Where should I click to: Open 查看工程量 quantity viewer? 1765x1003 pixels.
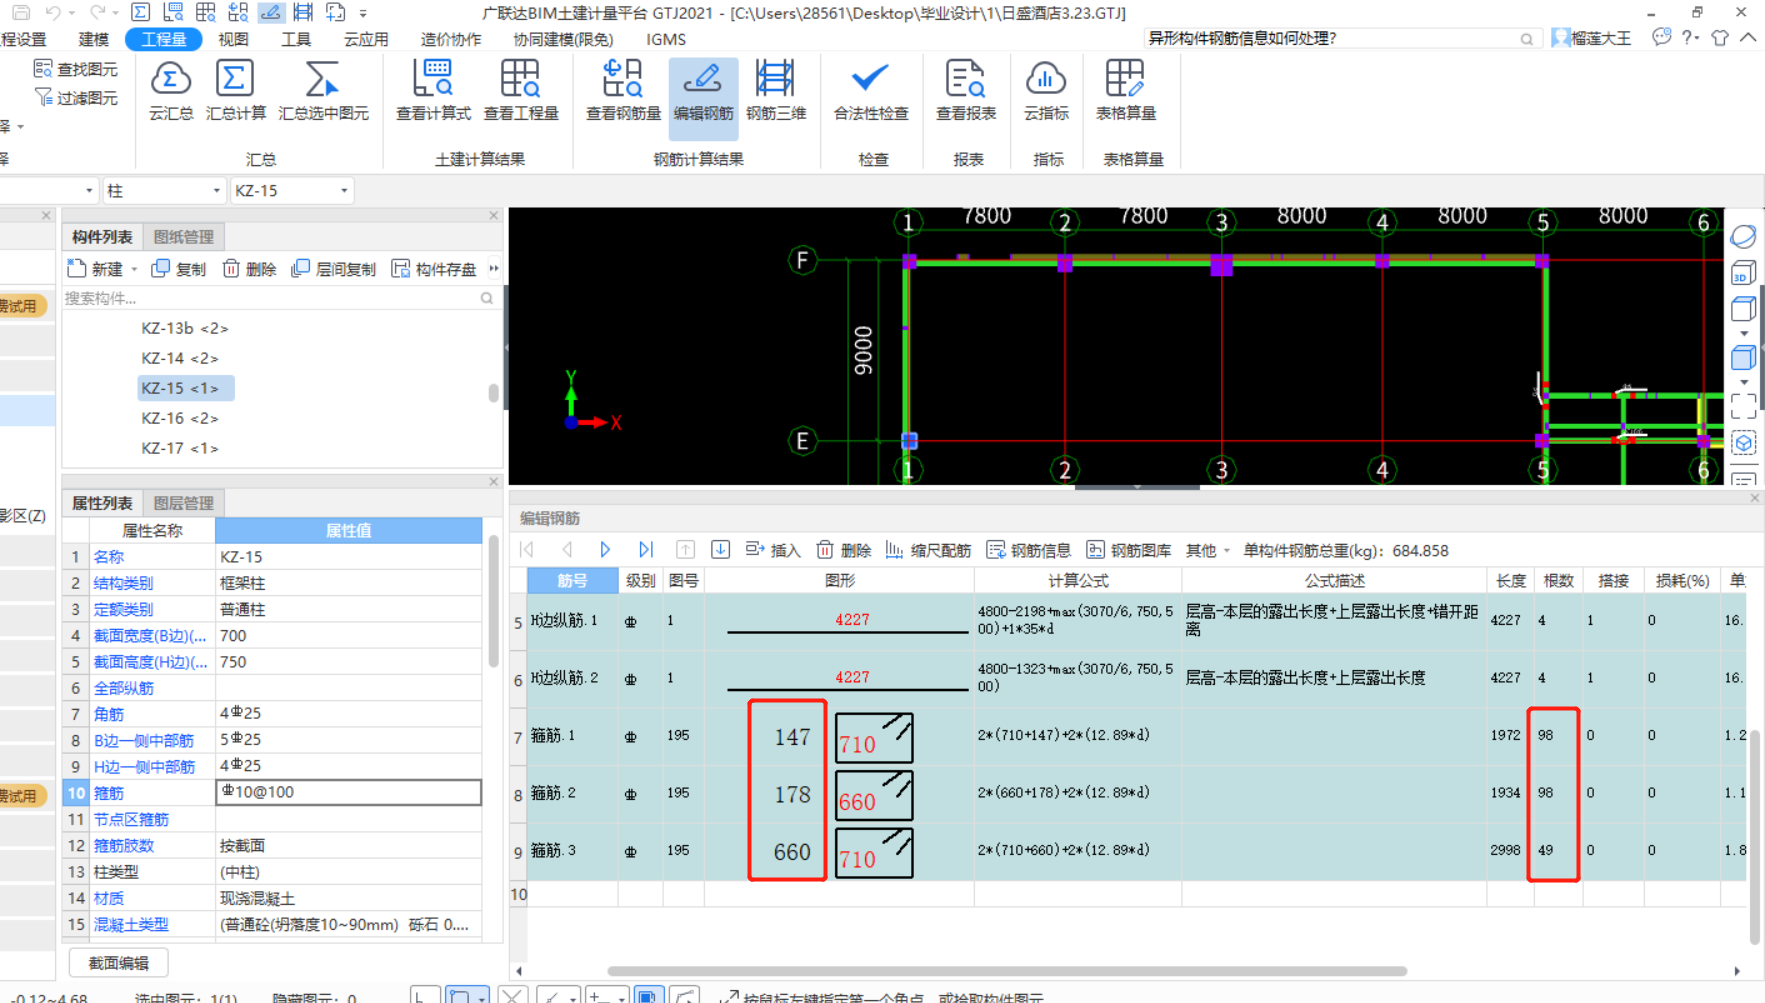click(521, 90)
